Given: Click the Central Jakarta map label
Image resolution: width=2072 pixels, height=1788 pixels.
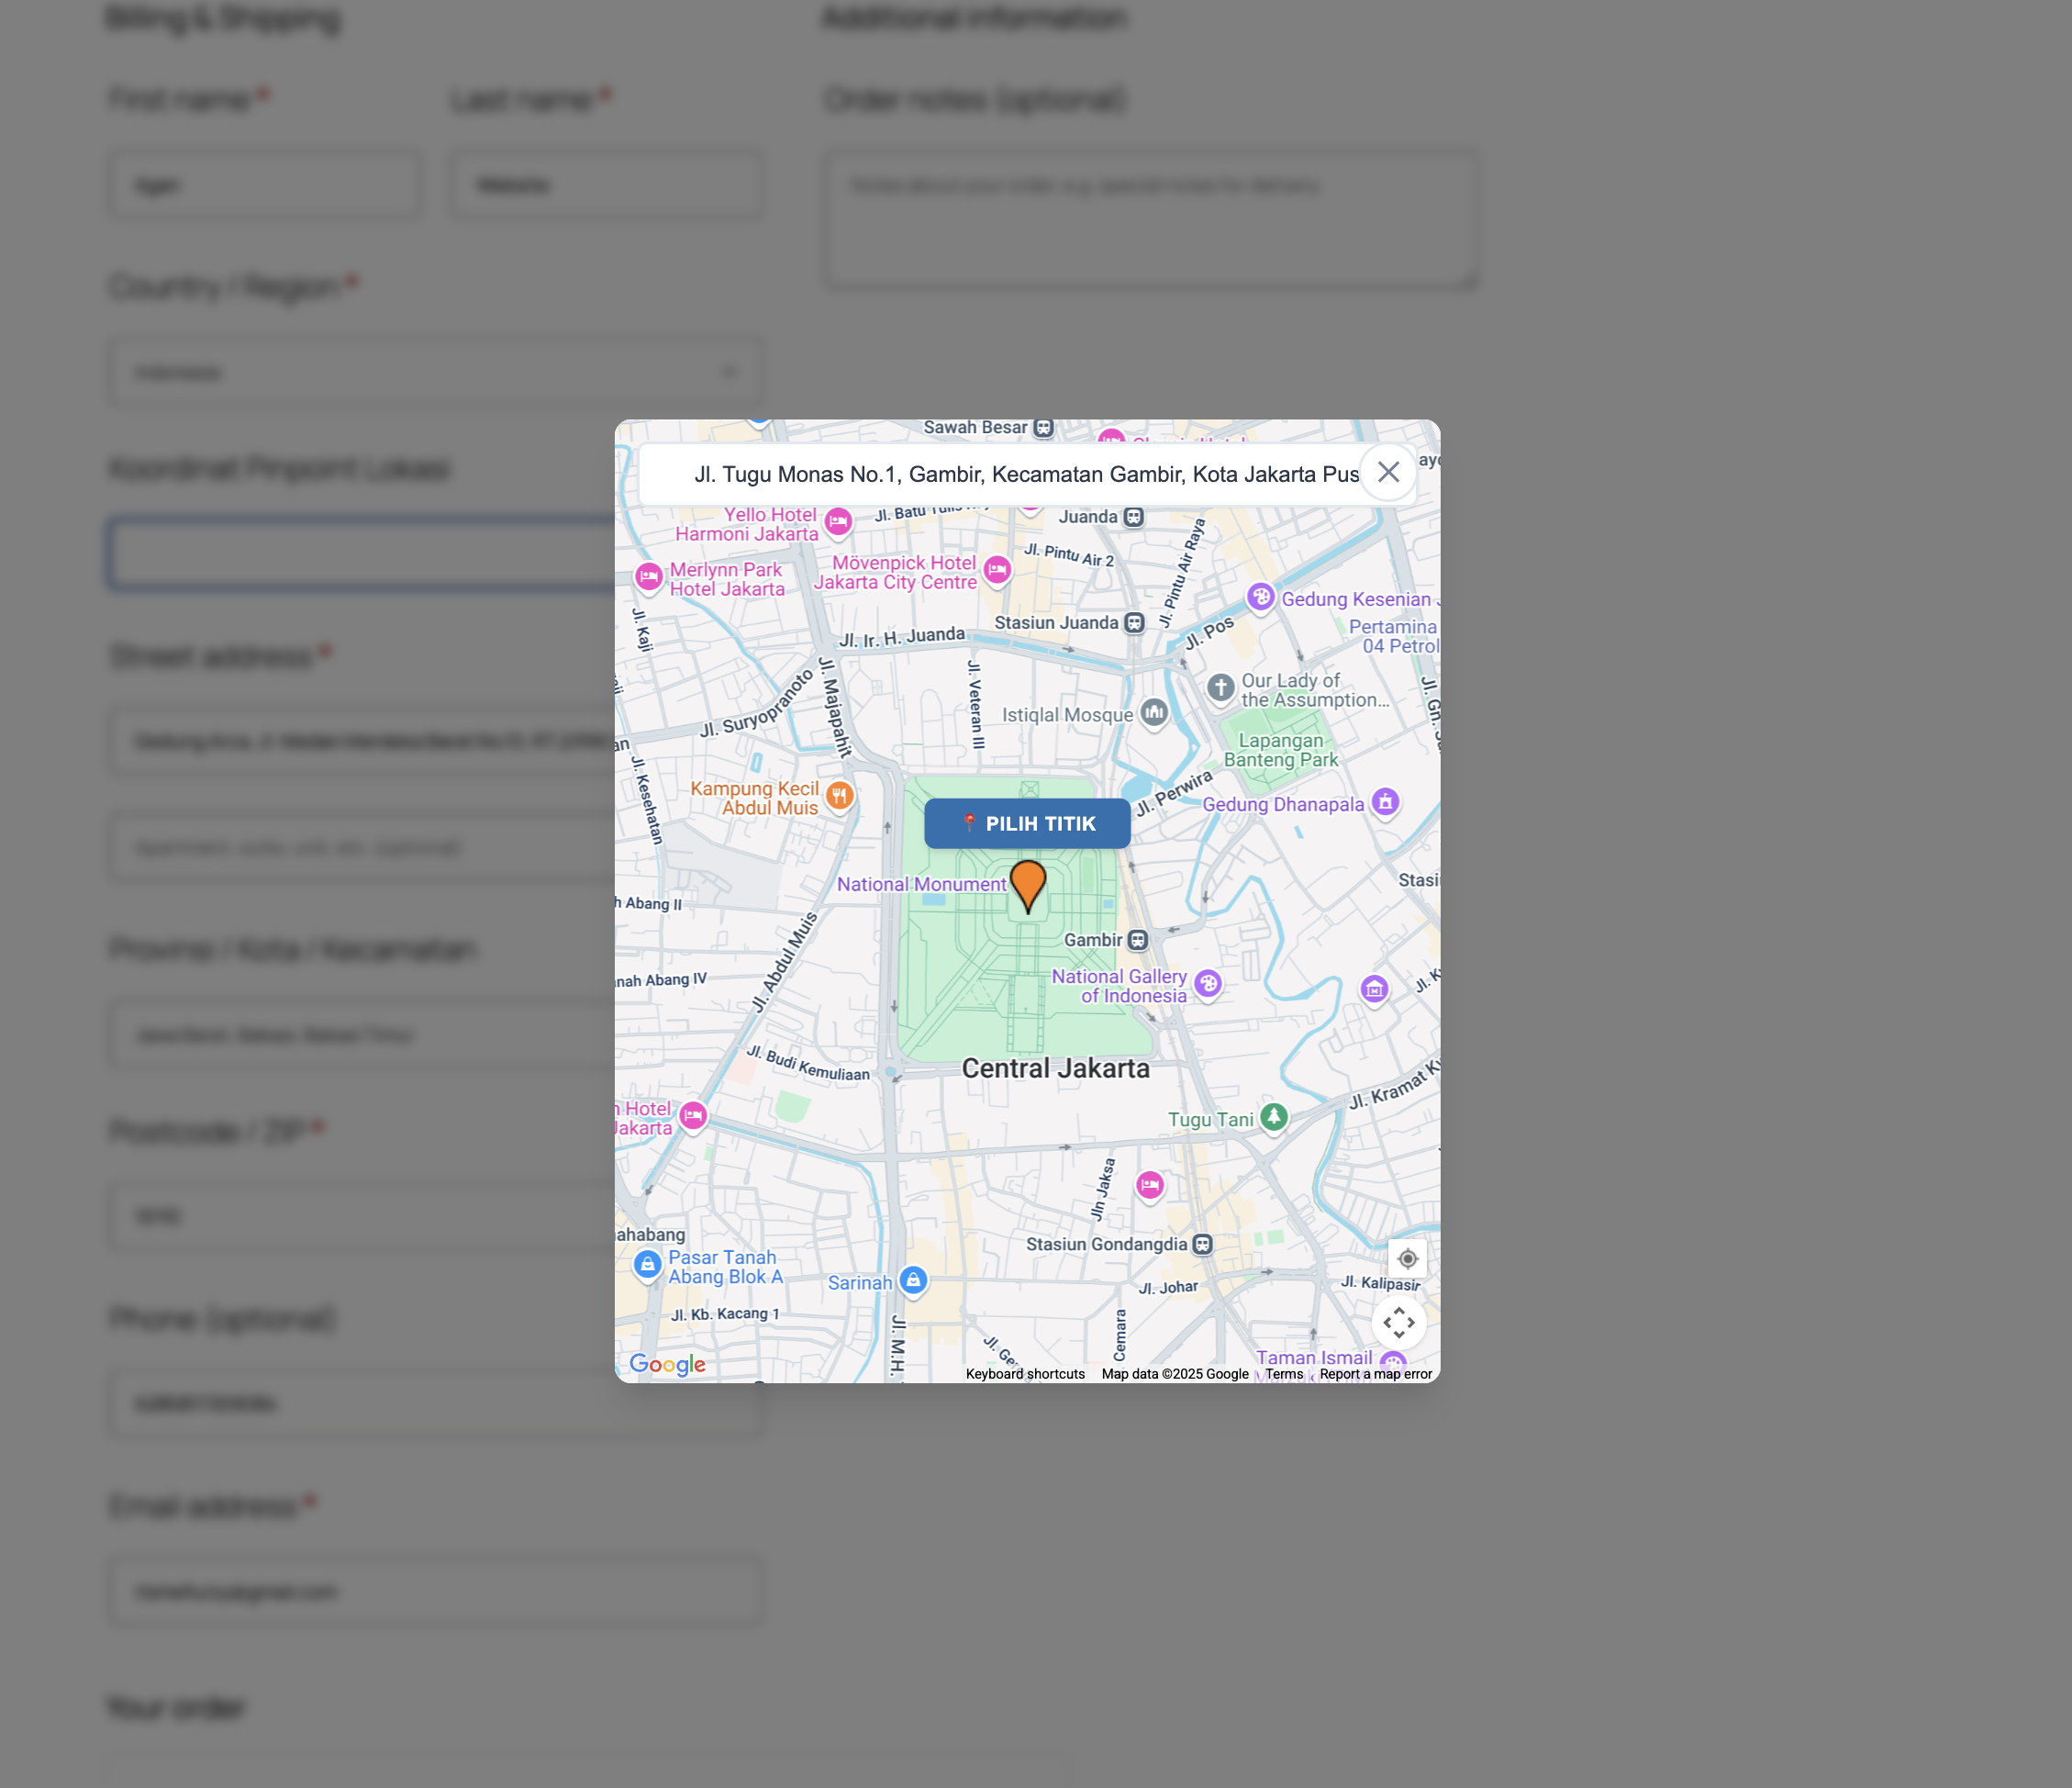Looking at the screenshot, I should pyautogui.click(x=1055, y=1068).
